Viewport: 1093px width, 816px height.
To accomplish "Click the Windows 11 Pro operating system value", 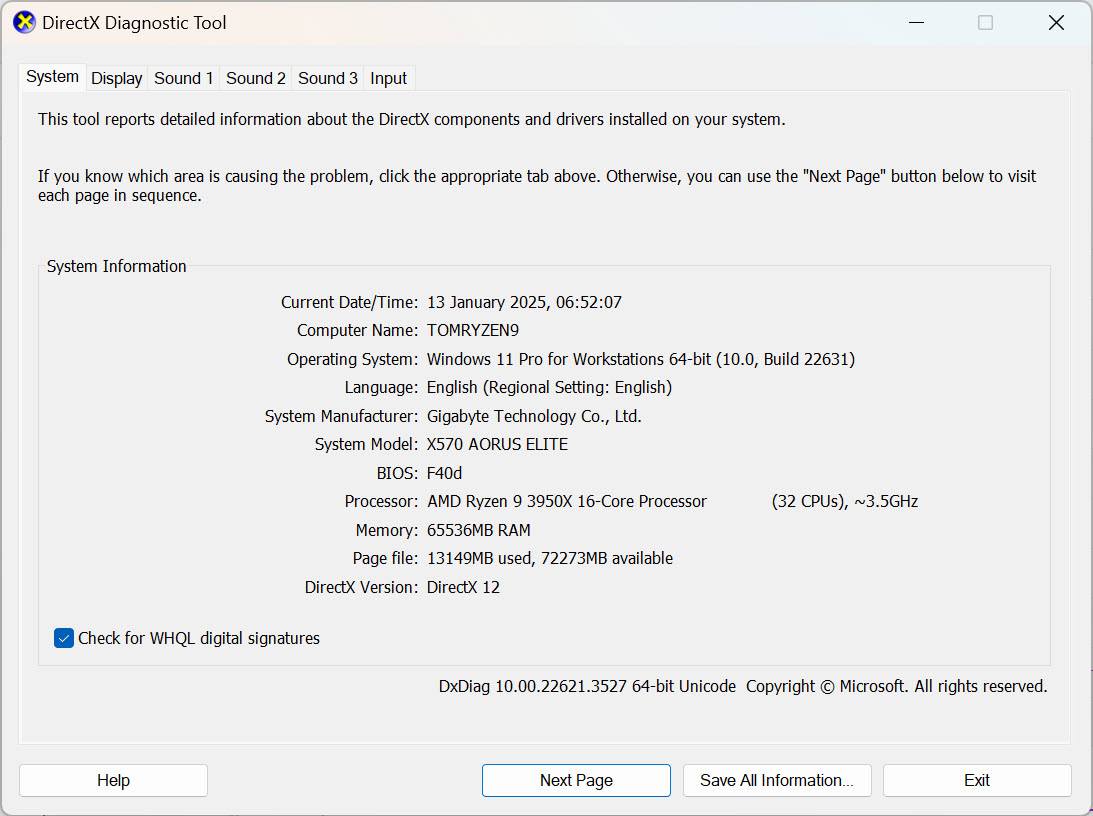I will point(640,359).
